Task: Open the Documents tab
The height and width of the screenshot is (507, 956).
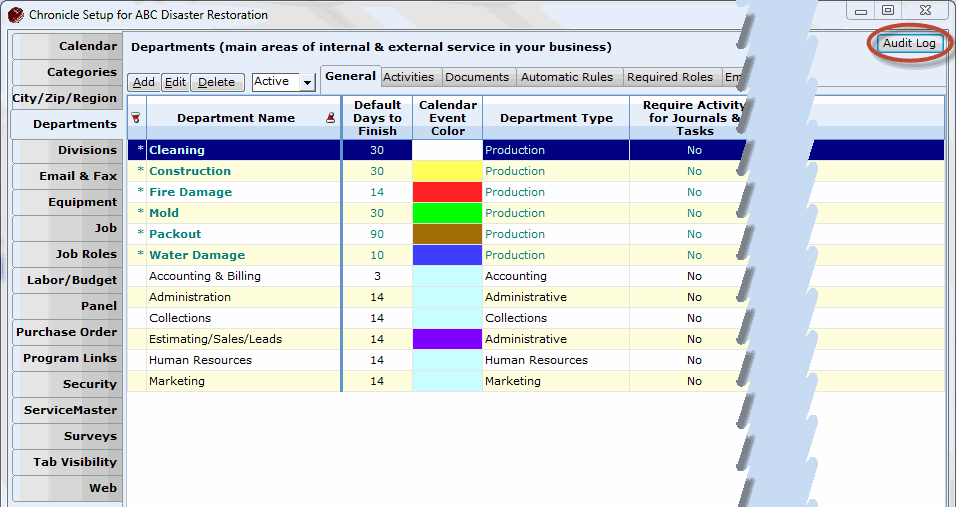Action: point(477,77)
